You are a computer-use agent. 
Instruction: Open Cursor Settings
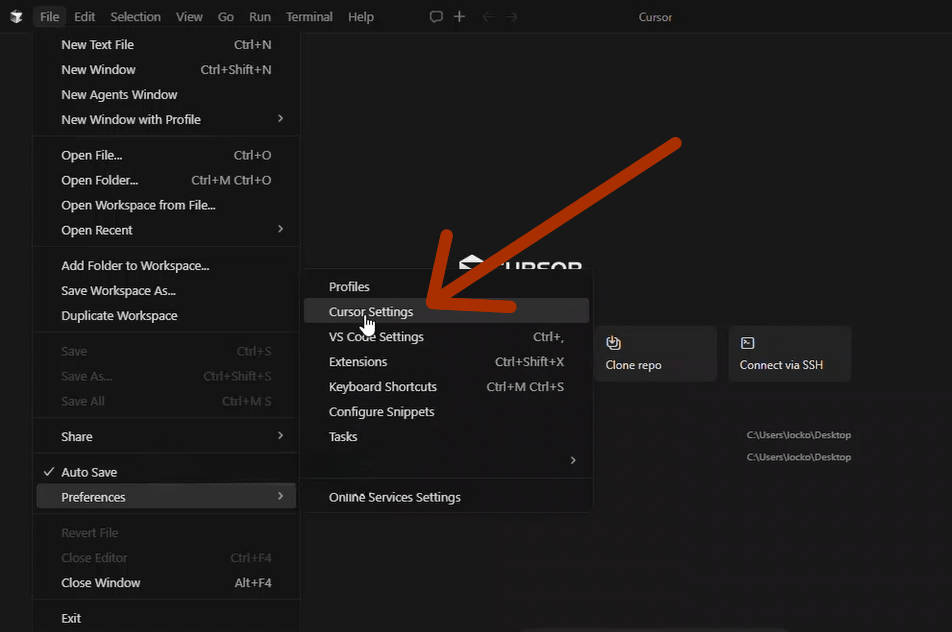coord(446,311)
